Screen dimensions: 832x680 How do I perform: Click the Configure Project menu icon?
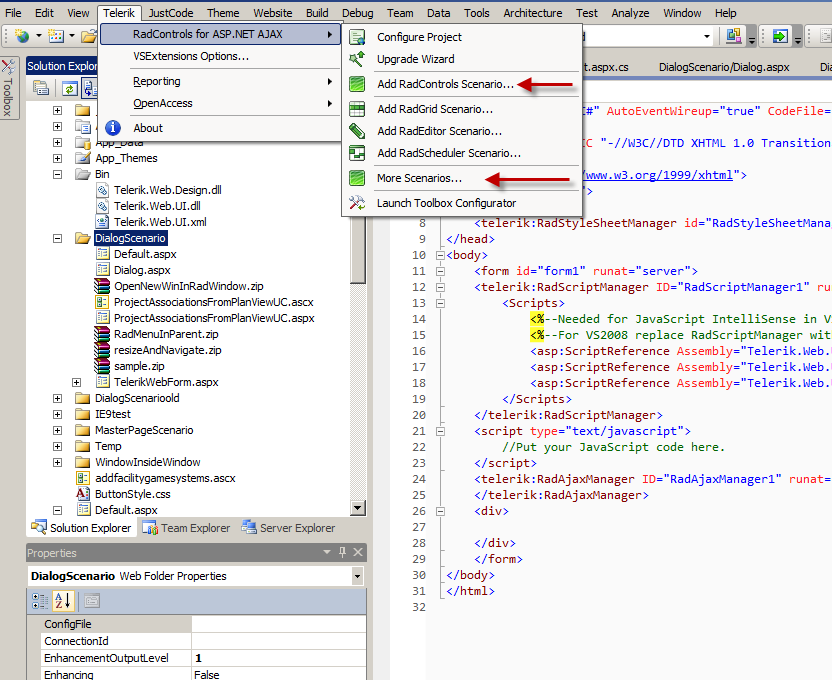pyautogui.click(x=357, y=37)
